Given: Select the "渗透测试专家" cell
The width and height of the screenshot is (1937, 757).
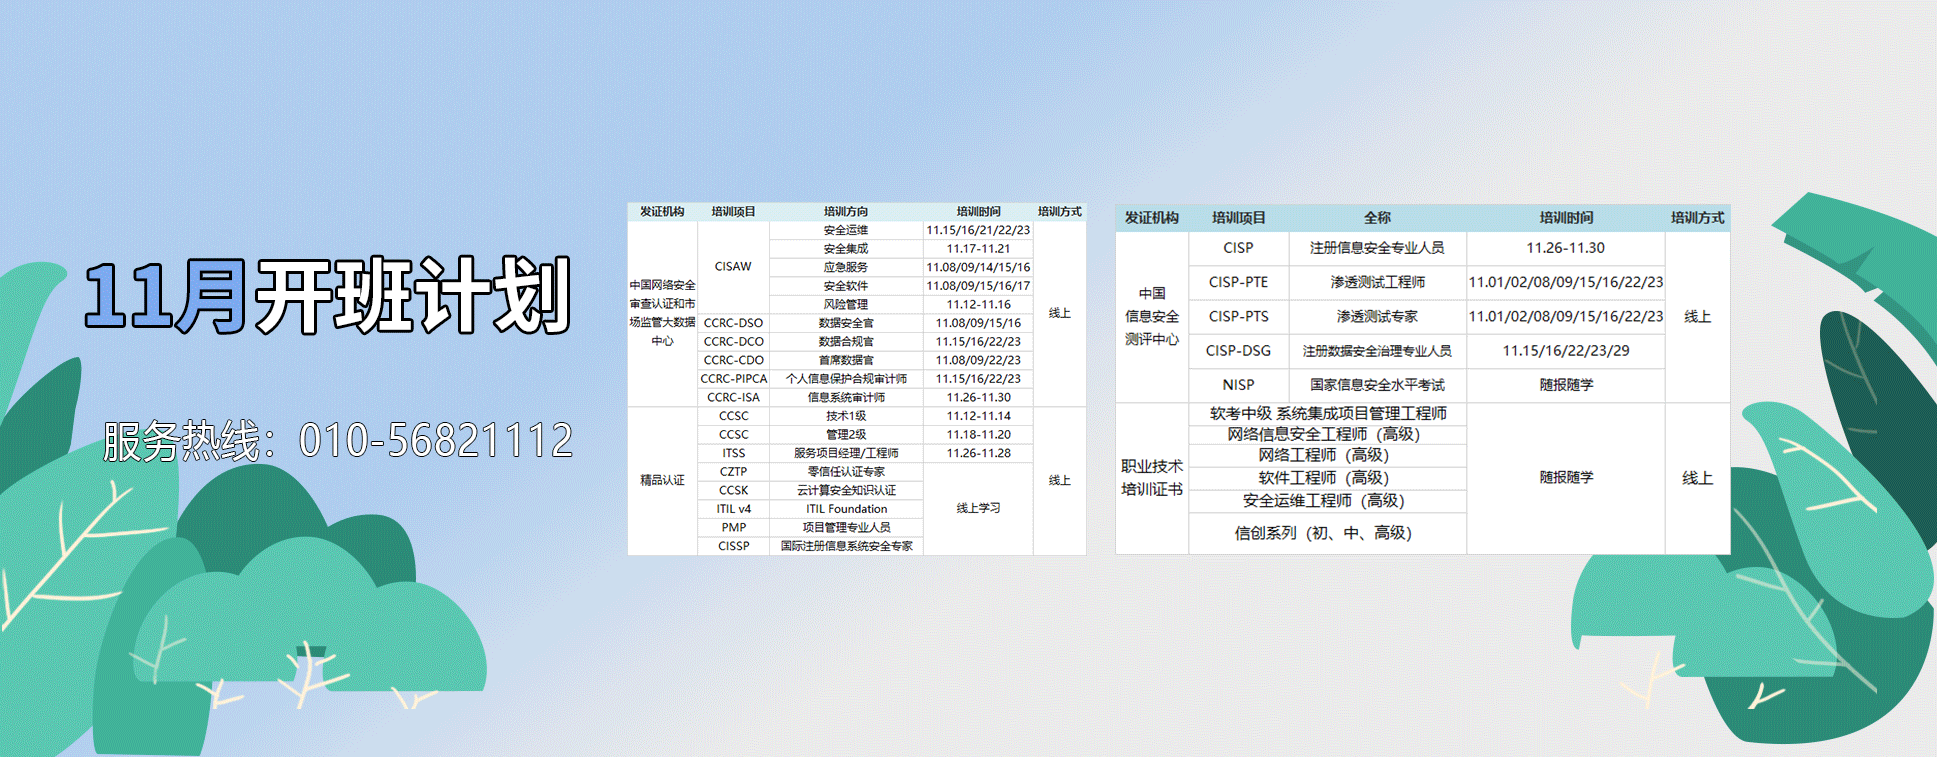Looking at the screenshot, I should pyautogui.click(x=1377, y=317).
